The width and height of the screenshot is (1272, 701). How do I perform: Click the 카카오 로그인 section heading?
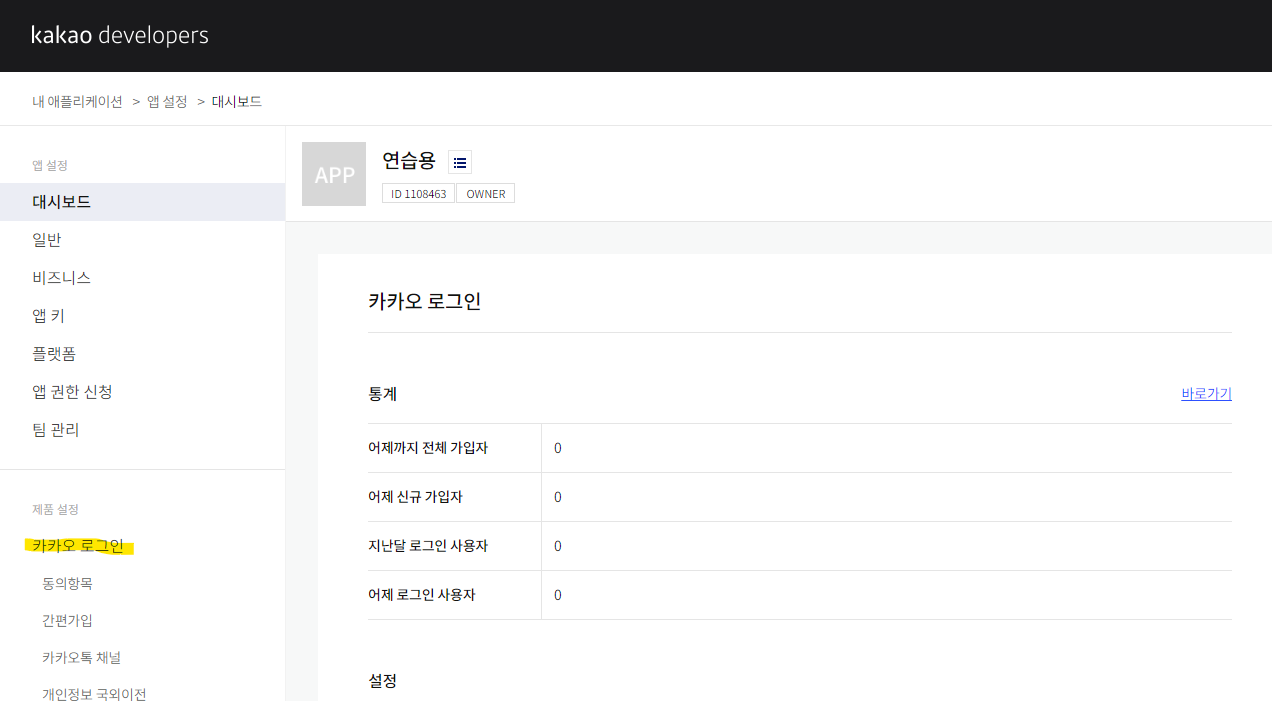coord(424,301)
